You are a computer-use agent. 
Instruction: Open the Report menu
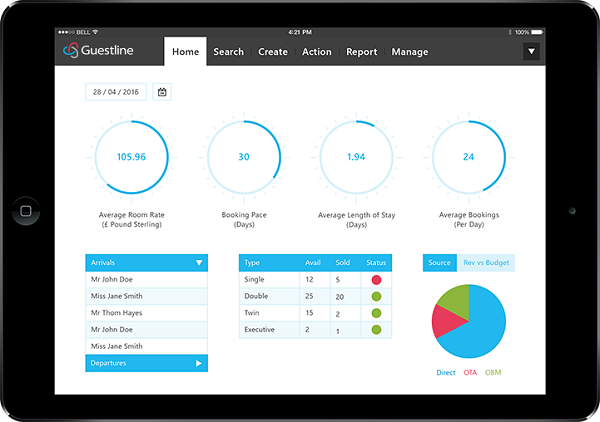(361, 52)
